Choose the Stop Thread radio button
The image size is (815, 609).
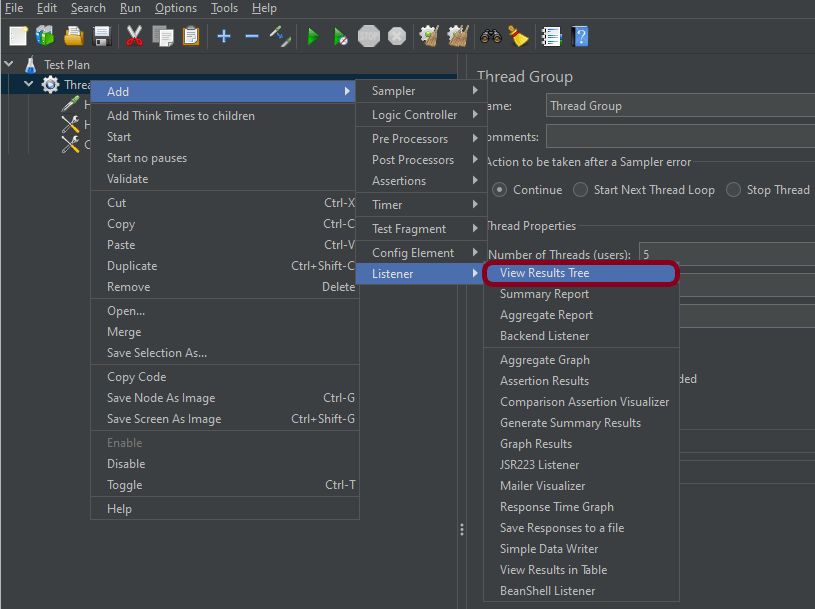[733, 190]
